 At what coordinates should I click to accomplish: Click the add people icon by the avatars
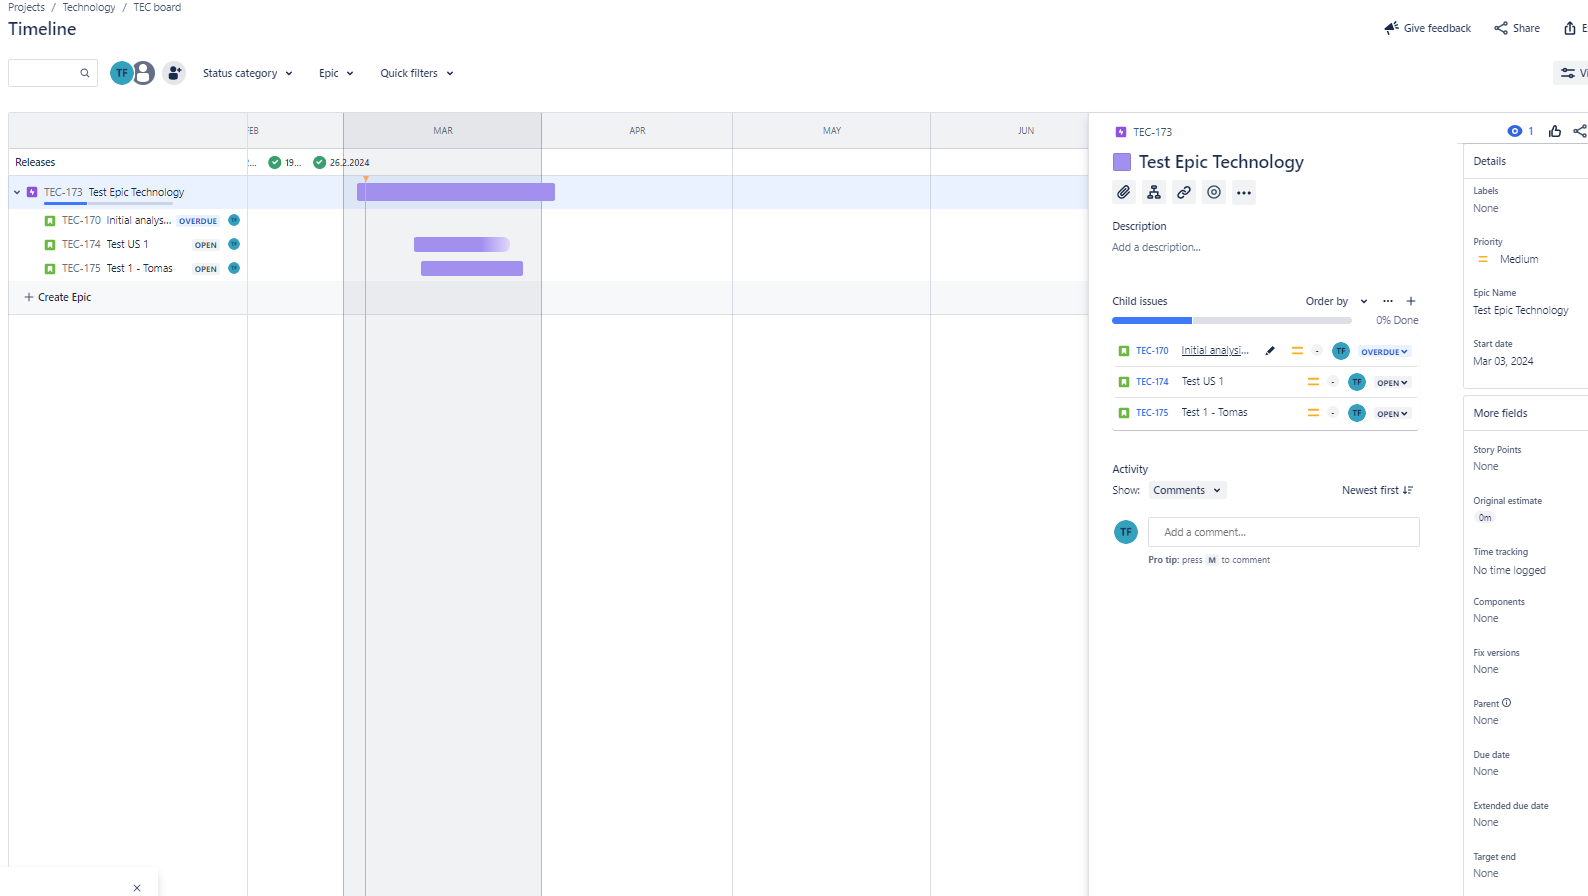click(x=174, y=73)
